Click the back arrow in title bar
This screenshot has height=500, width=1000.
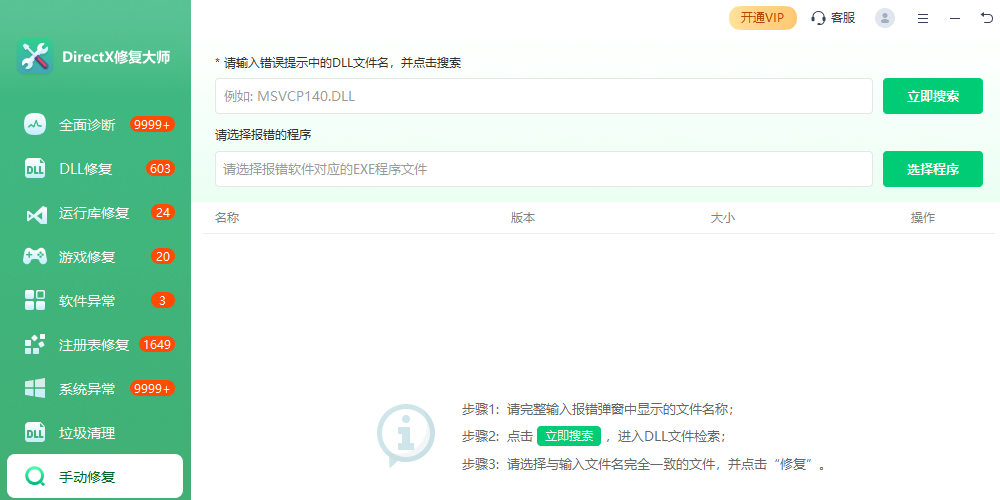click(987, 18)
